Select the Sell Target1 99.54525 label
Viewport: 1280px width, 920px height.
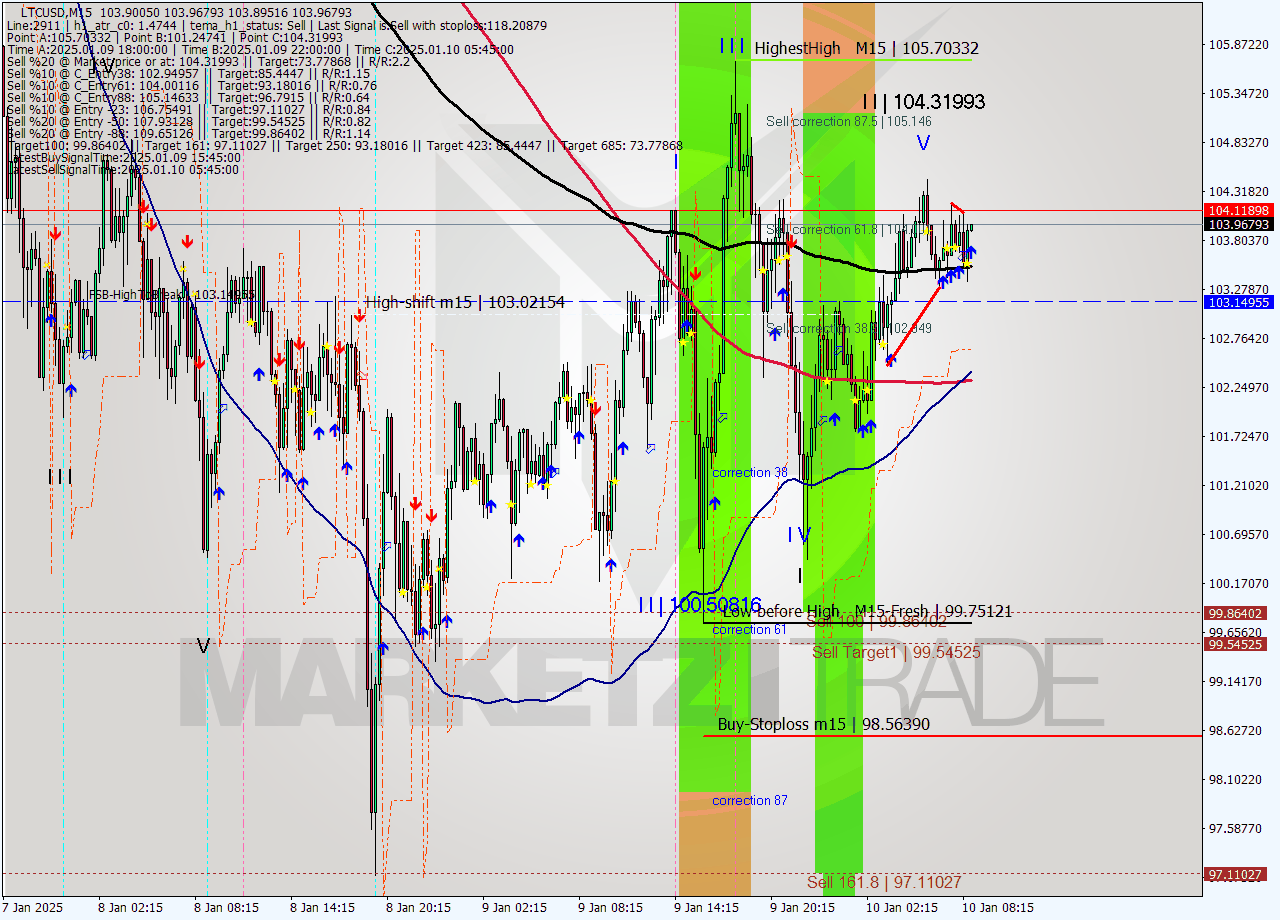[896, 652]
